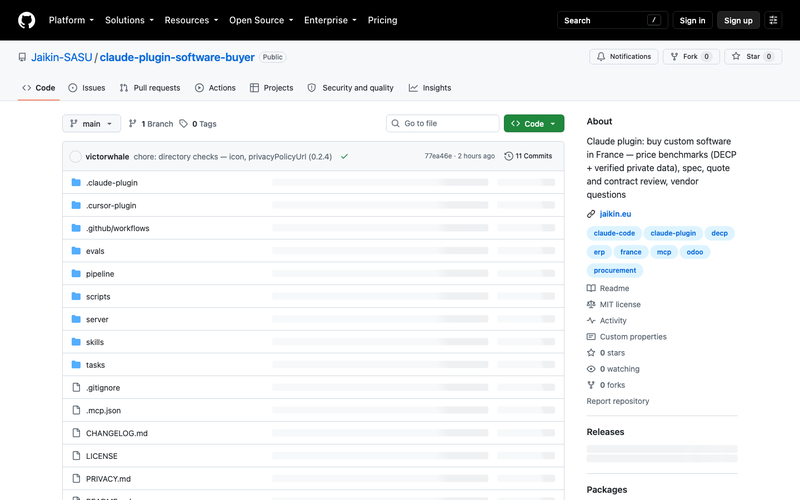This screenshot has height=500, width=800.
Task: Open the claude-plugin-software-buyer repository link
Action: (177, 57)
